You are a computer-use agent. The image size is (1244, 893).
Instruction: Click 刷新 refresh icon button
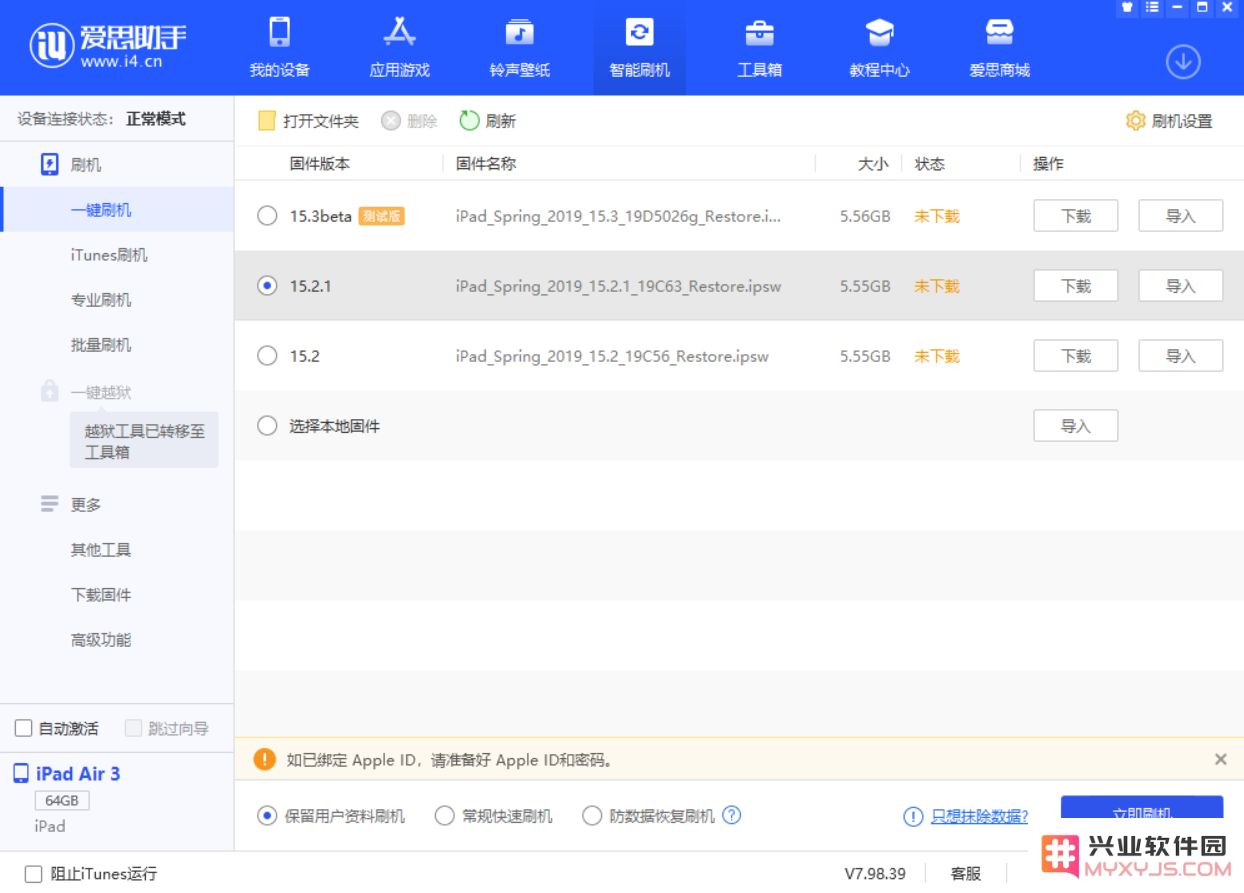(x=488, y=121)
